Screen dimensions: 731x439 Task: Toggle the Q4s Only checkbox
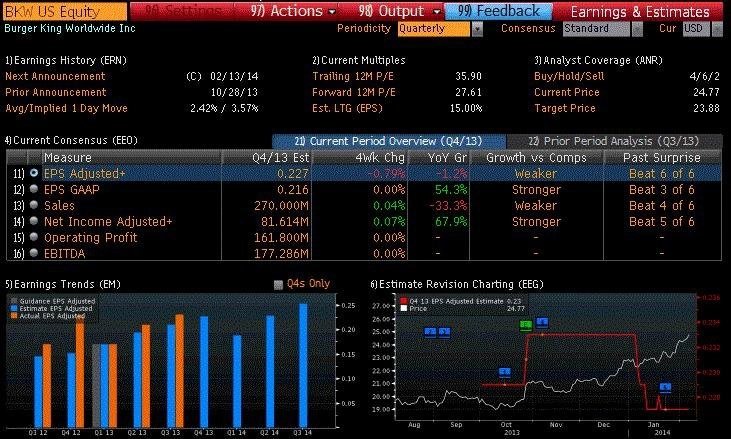tap(278, 285)
